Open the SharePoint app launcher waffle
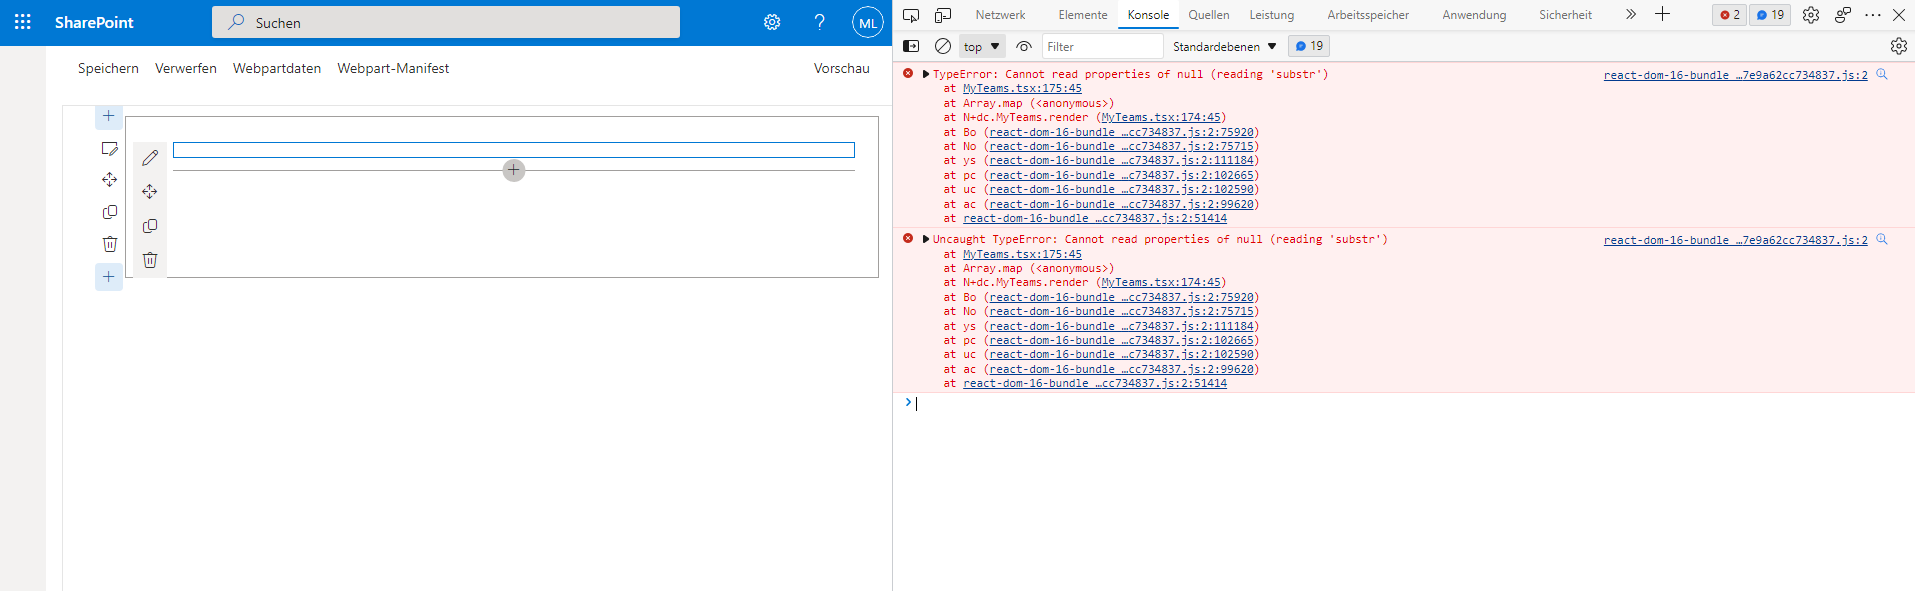1915x591 pixels. [23, 22]
